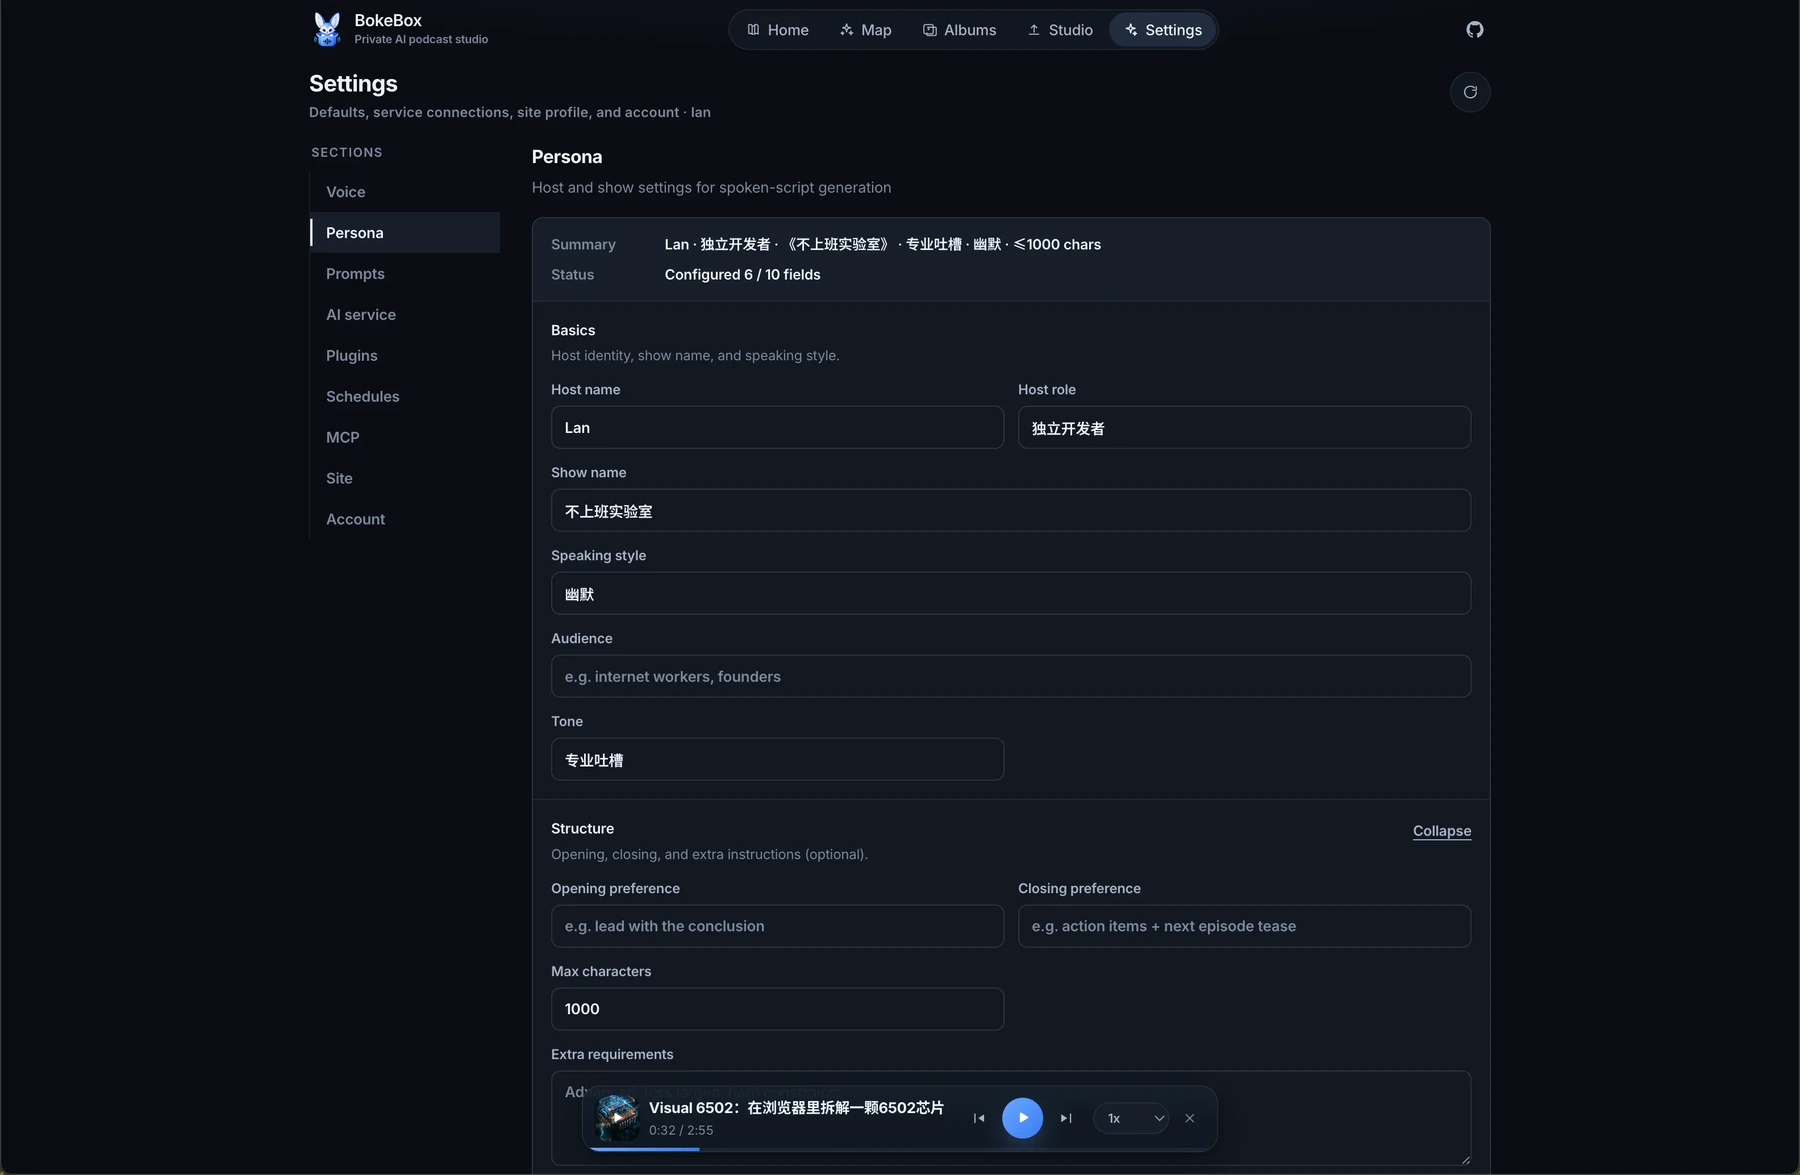Screen dimensions: 1800x1175
Task: Click the episode cover thumbnail
Action: coord(617,1118)
